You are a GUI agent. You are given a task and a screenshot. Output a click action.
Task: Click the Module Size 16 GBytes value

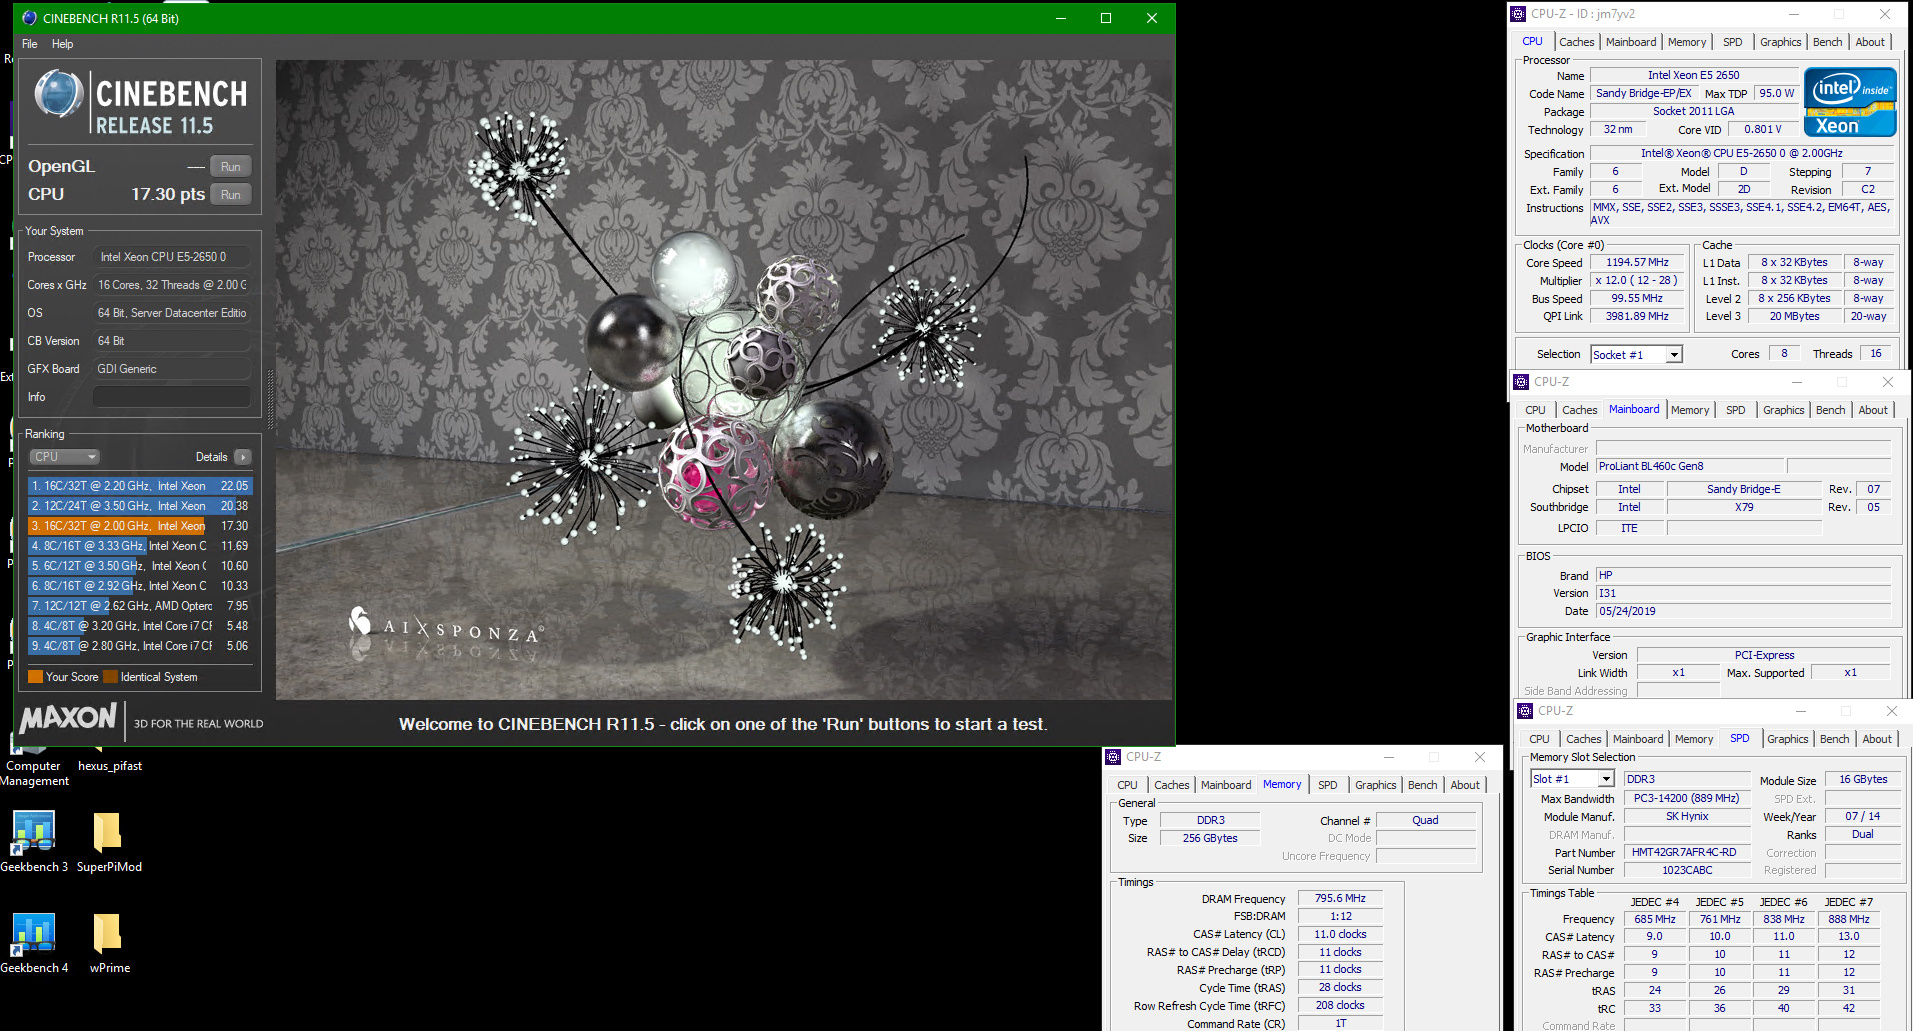tap(1863, 779)
